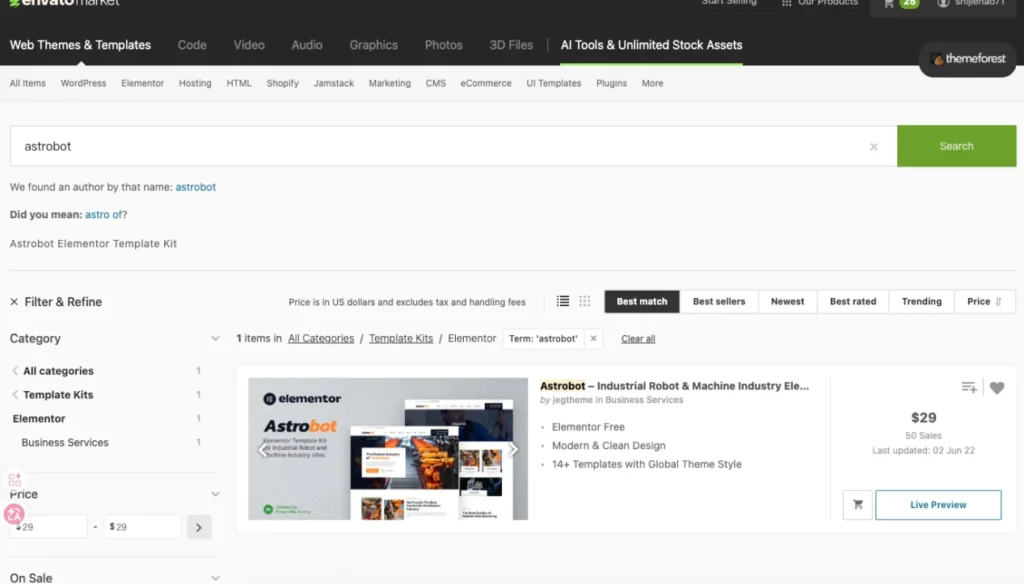Open the Astrobot item title link
Screen dimensions: 1024x584
coord(674,385)
